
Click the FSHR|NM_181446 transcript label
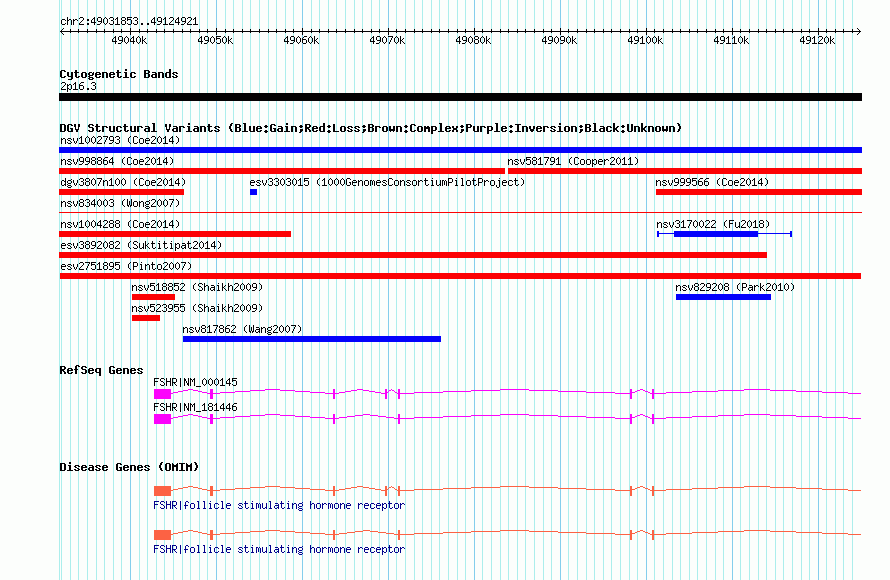[195, 407]
